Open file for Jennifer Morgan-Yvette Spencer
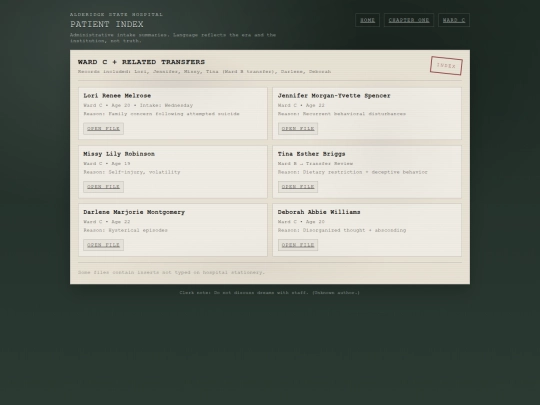This screenshot has width=540, height=405. coord(298,129)
